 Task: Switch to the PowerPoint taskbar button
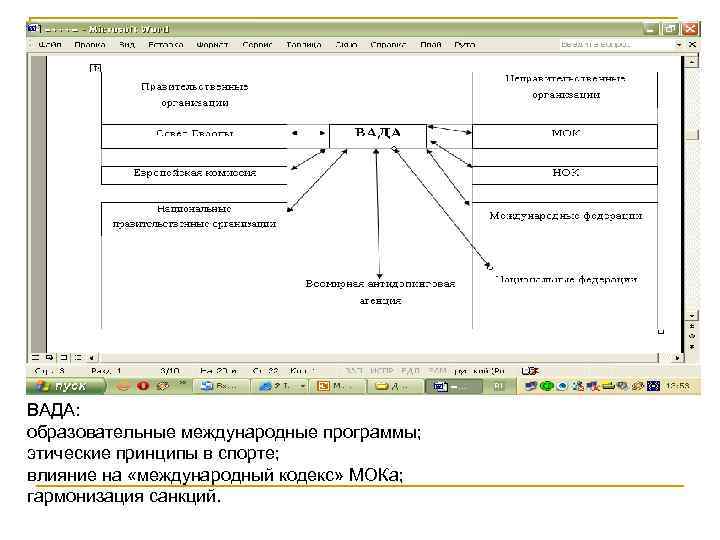(338, 387)
